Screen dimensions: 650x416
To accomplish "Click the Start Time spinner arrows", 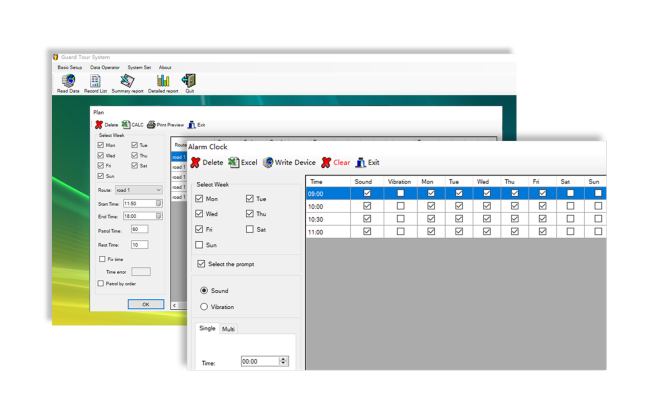I will 159,203.
